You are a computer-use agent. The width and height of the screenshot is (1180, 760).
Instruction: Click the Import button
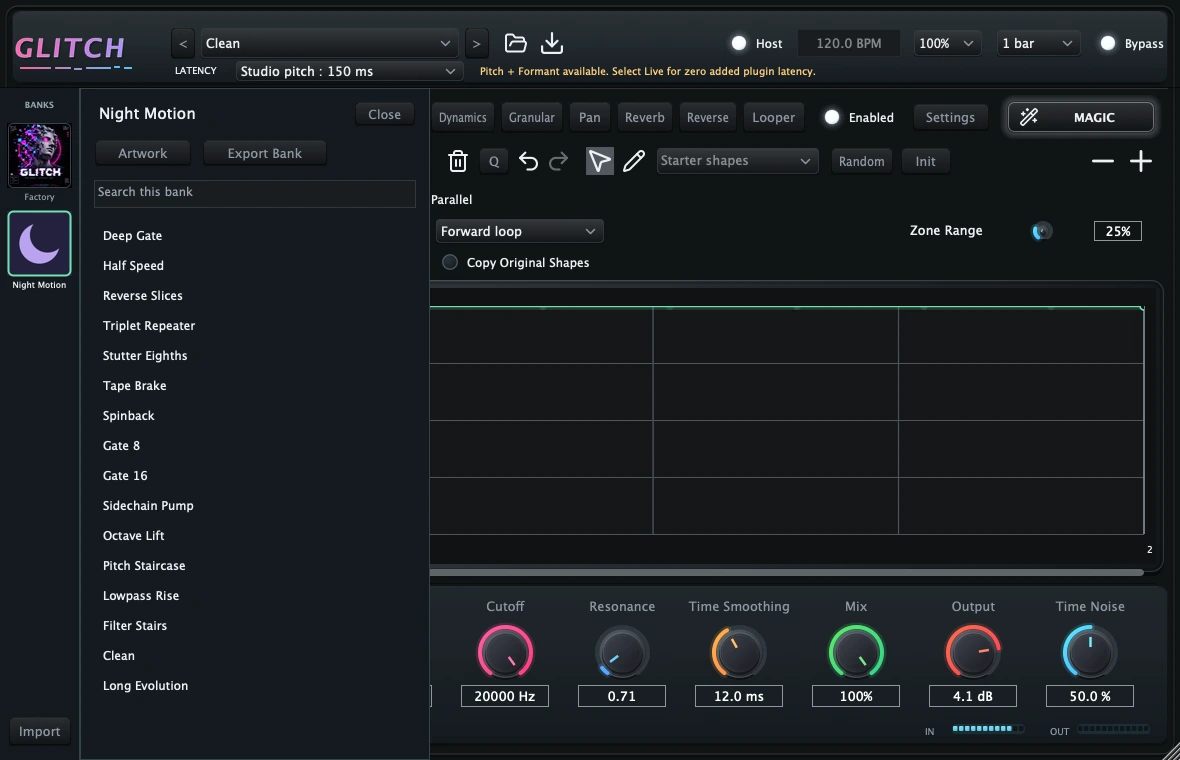coord(39,731)
